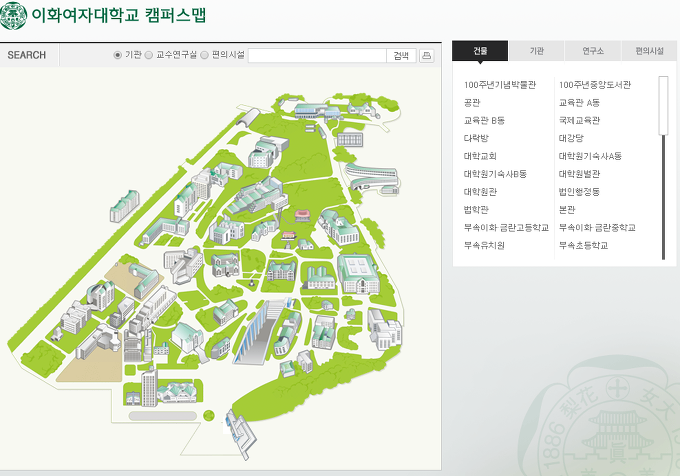Switch to the 편의시설 tab
This screenshot has height=476, width=680.
point(649,51)
